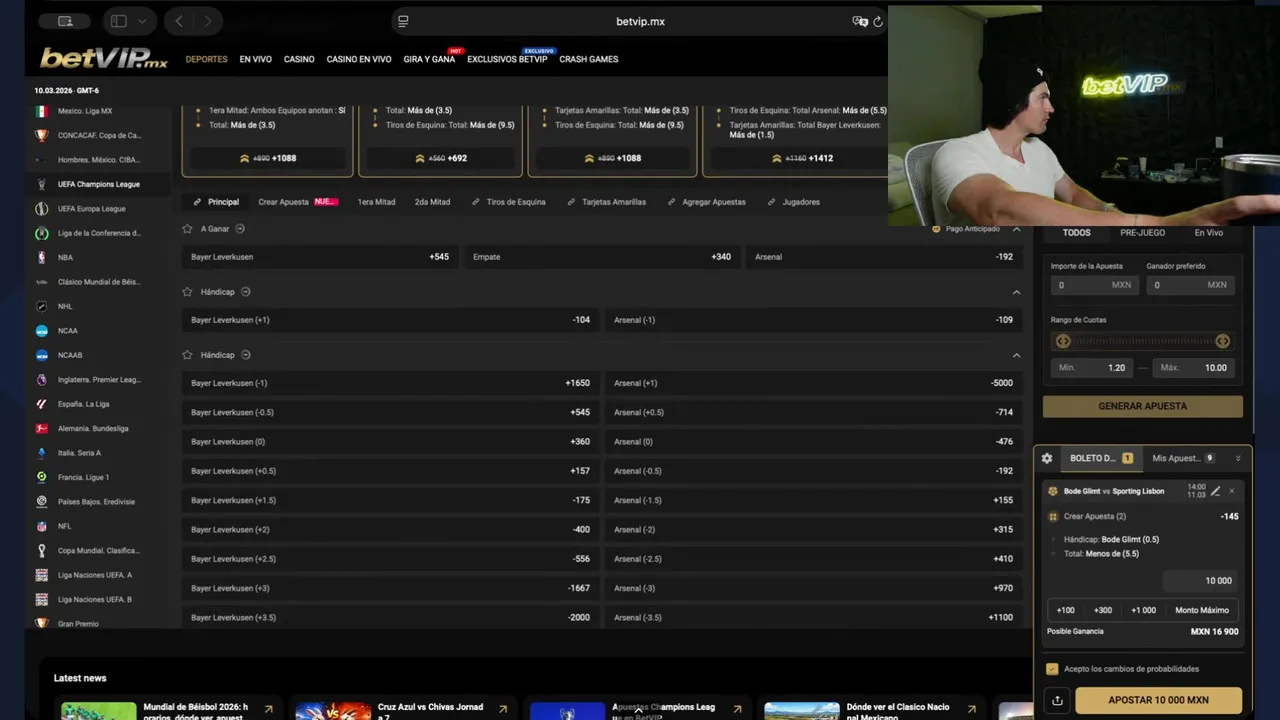Switch to Tarjetas Amarillas tab
This screenshot has width=1280, height=720.
pos(606,202)
